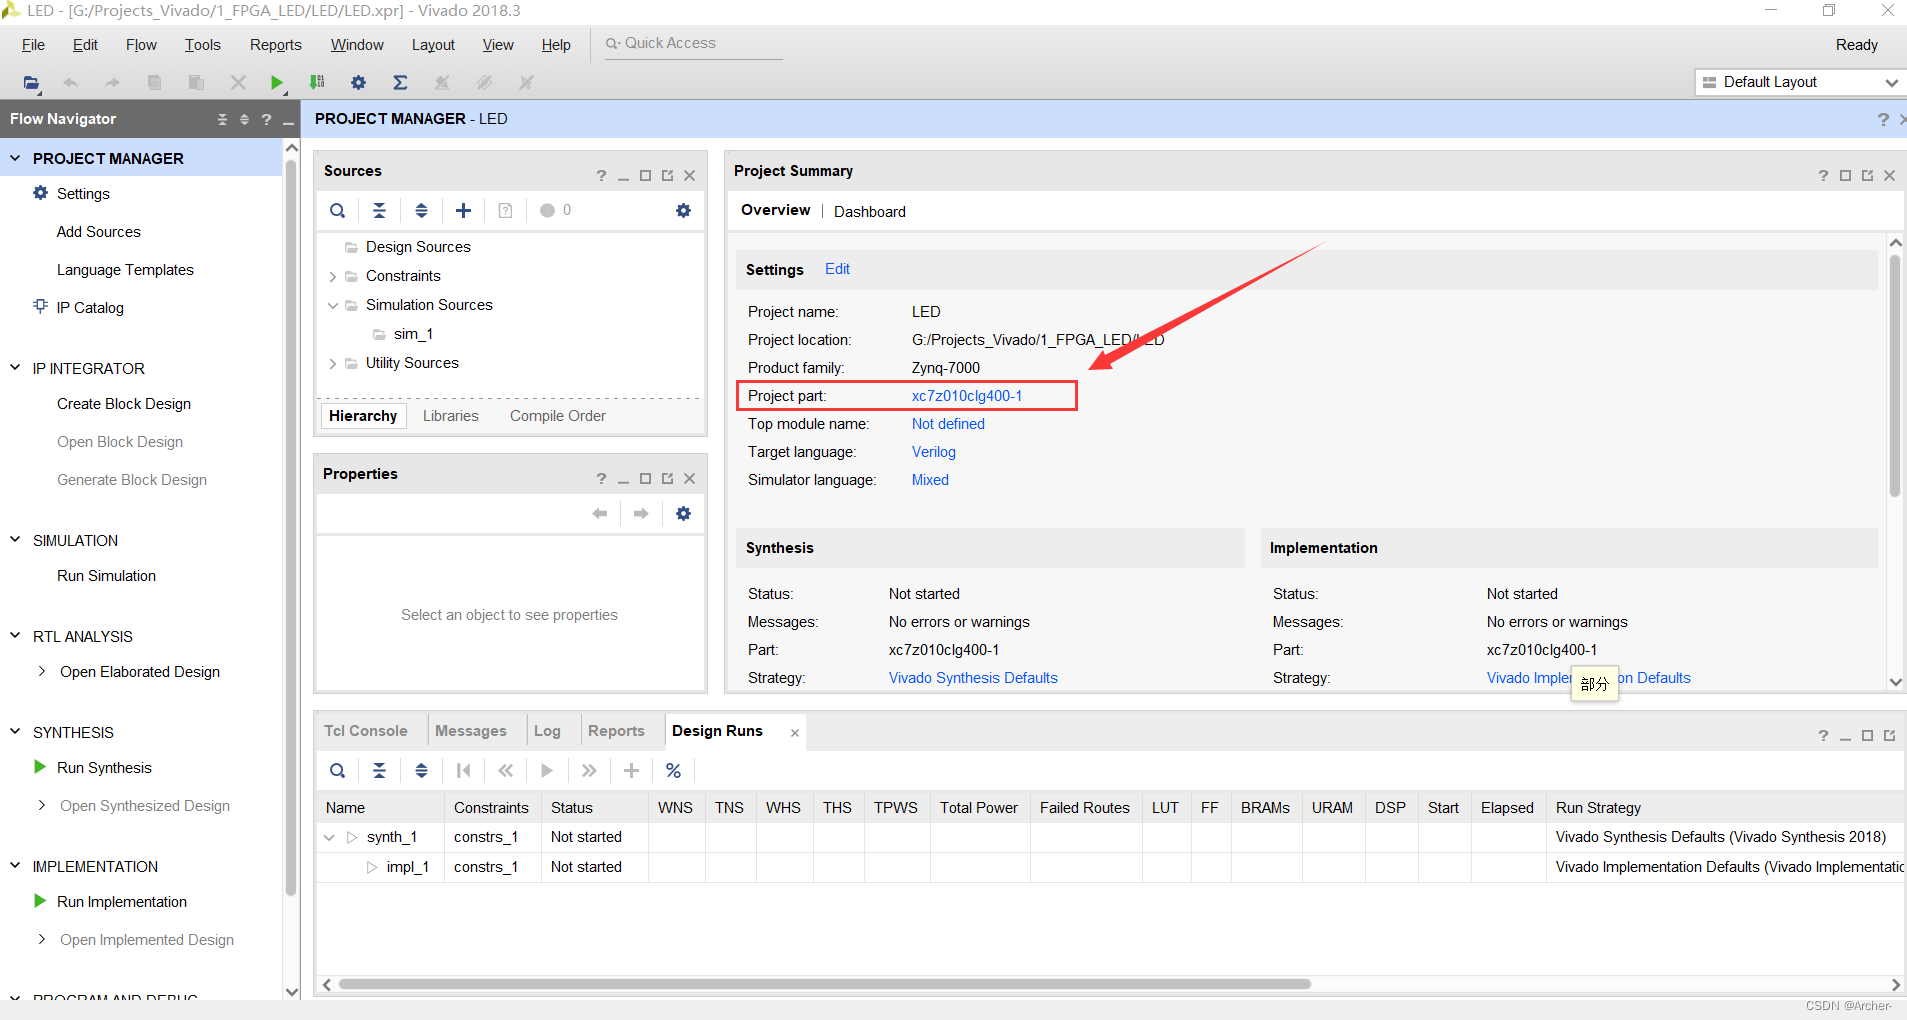Collapse SIMULATION section
The image size is (1907, 1020).
[15, 540]
